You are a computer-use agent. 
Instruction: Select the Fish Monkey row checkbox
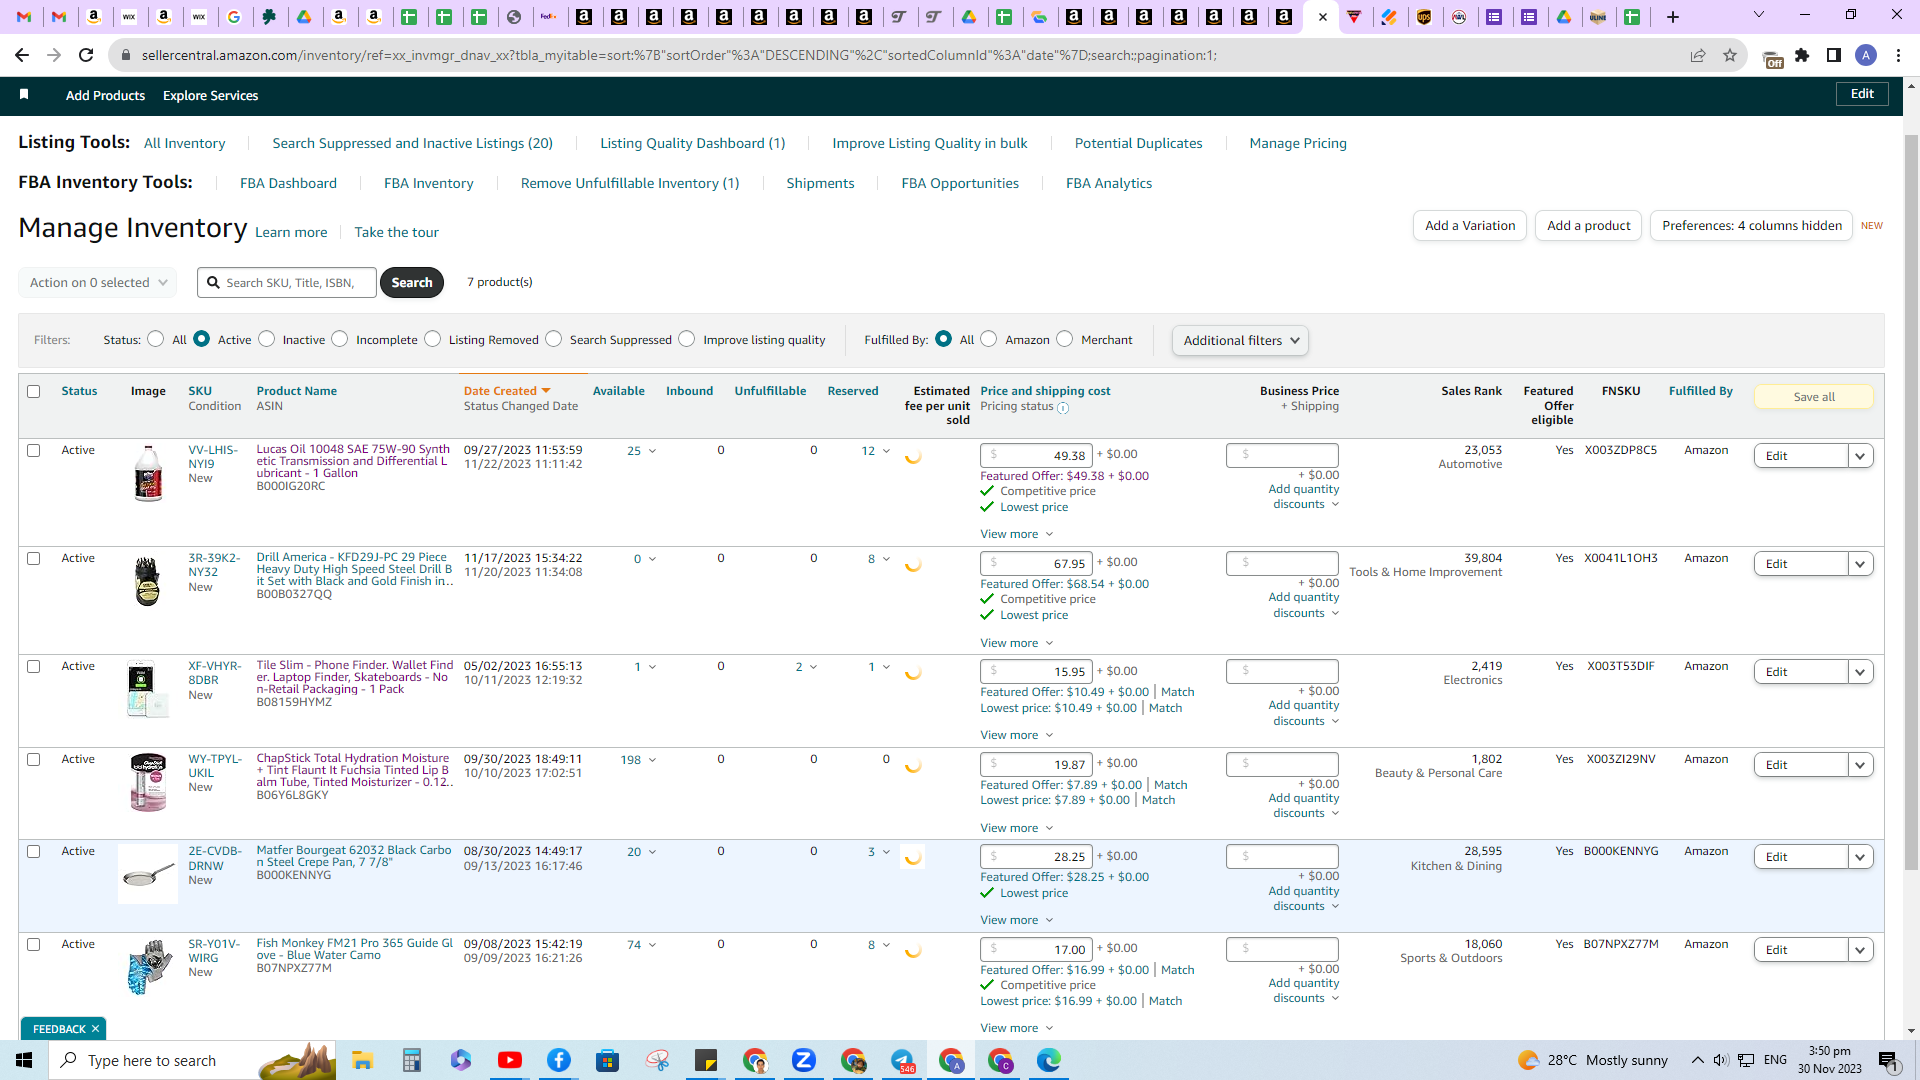(x=34, y=944)
